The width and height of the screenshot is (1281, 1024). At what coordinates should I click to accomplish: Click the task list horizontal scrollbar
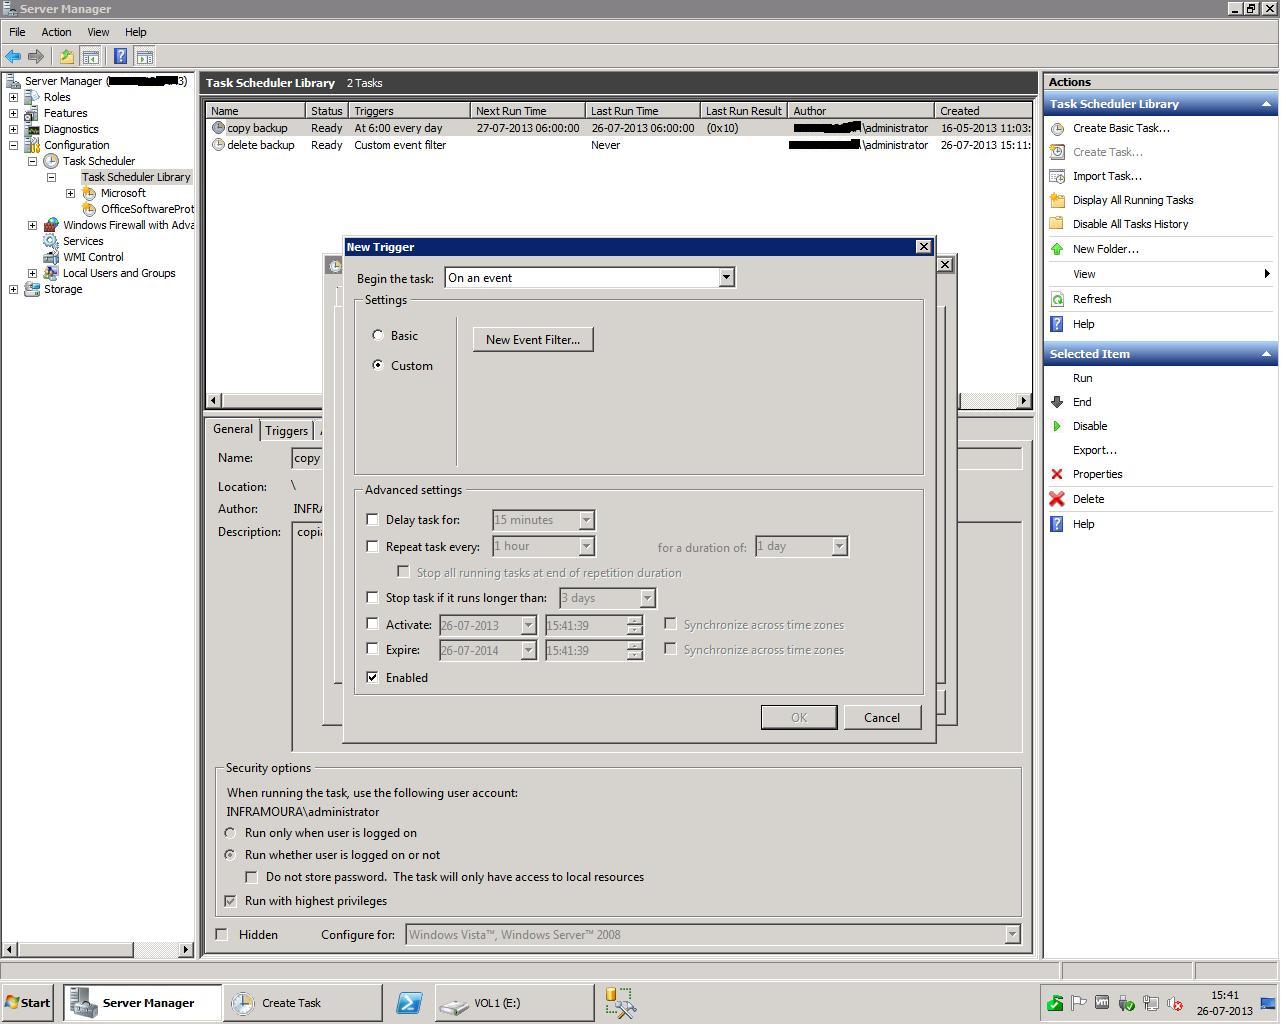tap(619, 401)
